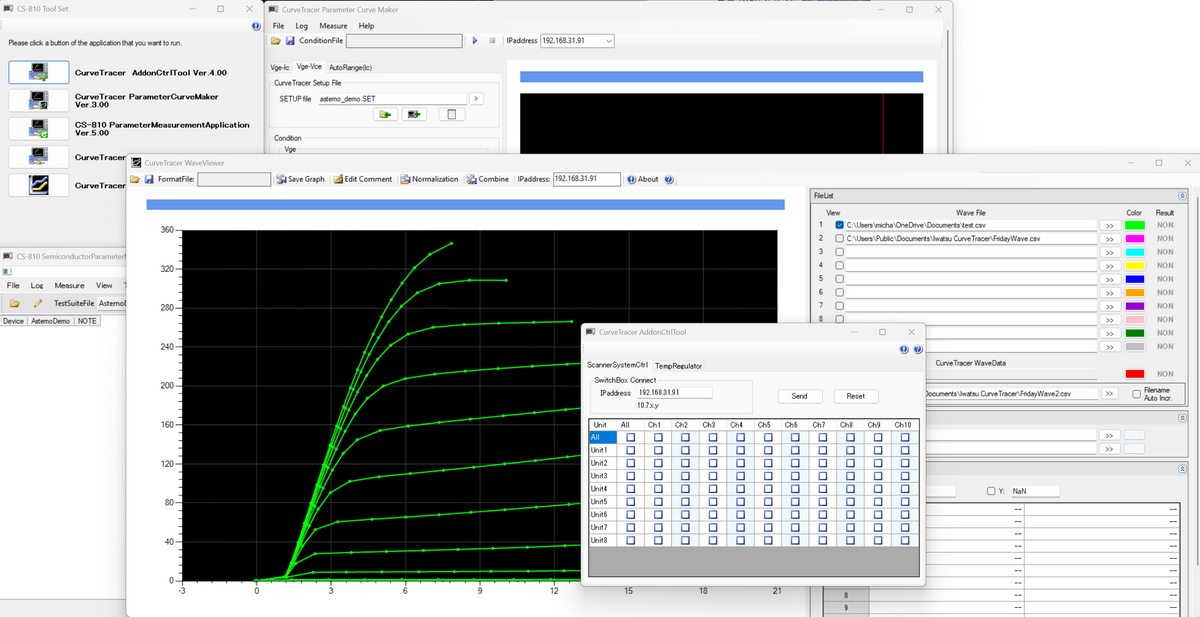This screenshot has width=1200, height=617.
Task: Check View checkbox for FileList row 3
Action: coord(839,252)
